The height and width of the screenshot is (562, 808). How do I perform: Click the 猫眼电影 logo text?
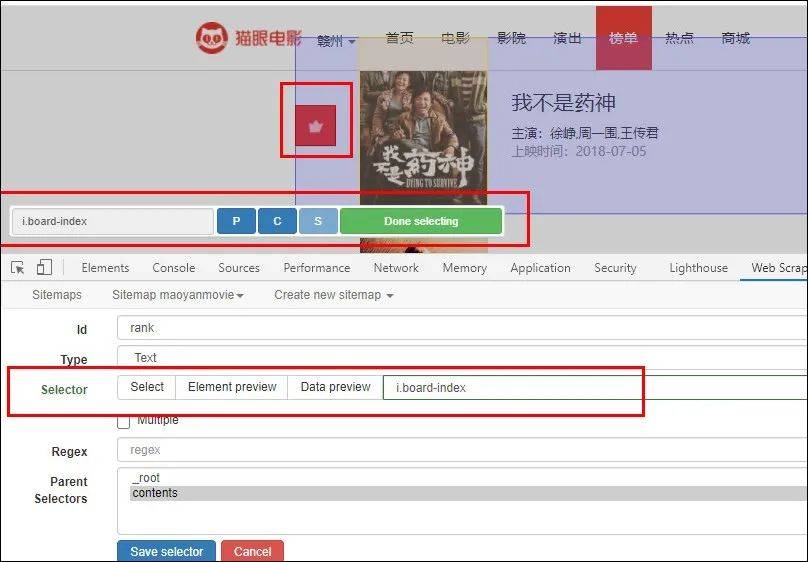pyautogui.click(x=268, y=38)
